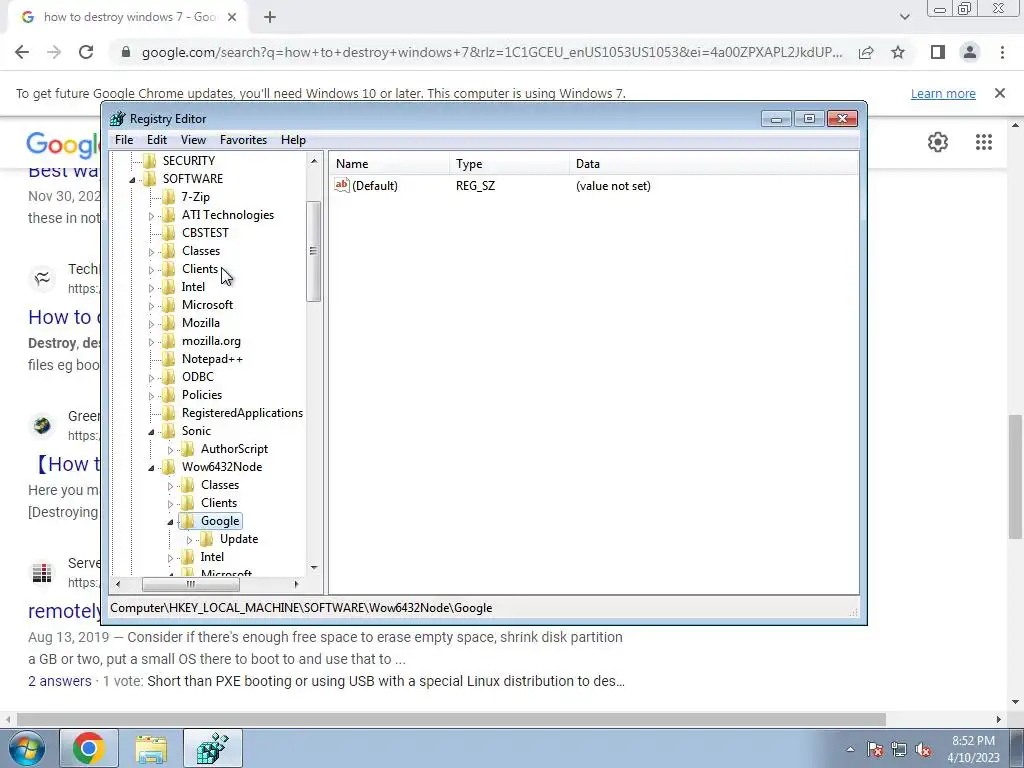Select the CBSTEST key folder icon
Image resolution: width=1024 pixels, height=768 pixels.
click(168, 232)
